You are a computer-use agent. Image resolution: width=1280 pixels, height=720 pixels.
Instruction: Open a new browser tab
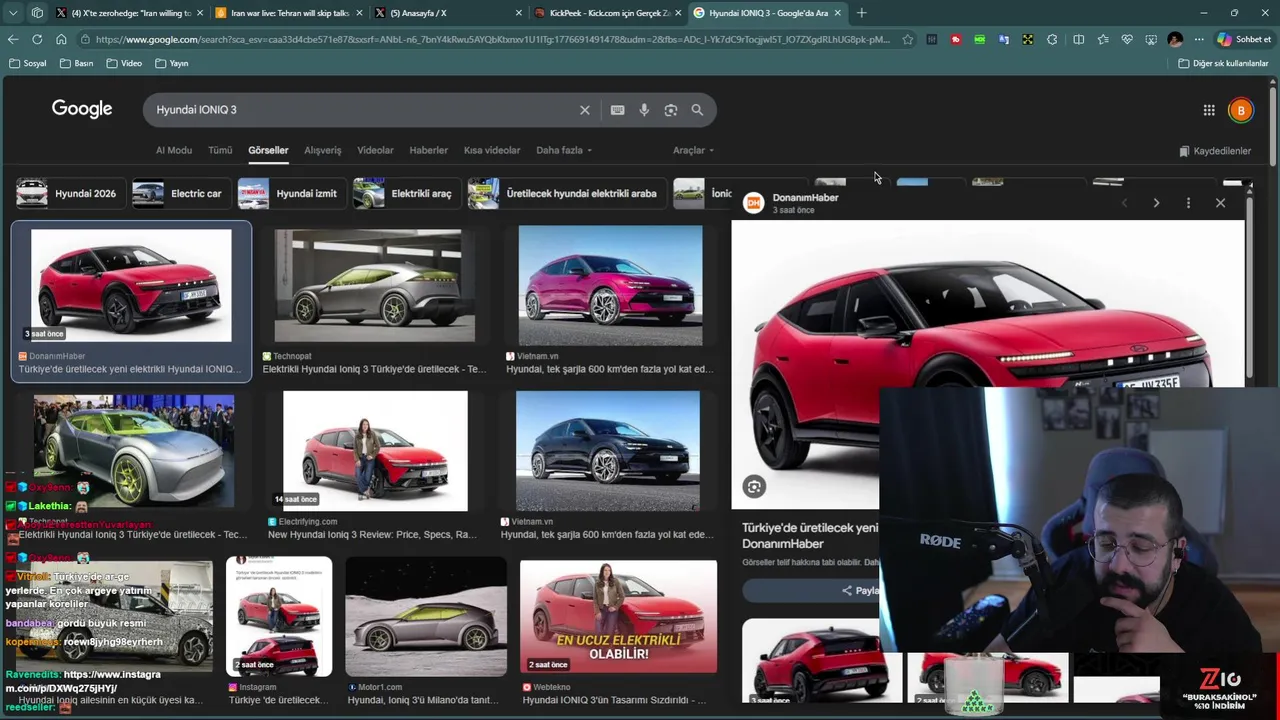click(x=861, y=13)
